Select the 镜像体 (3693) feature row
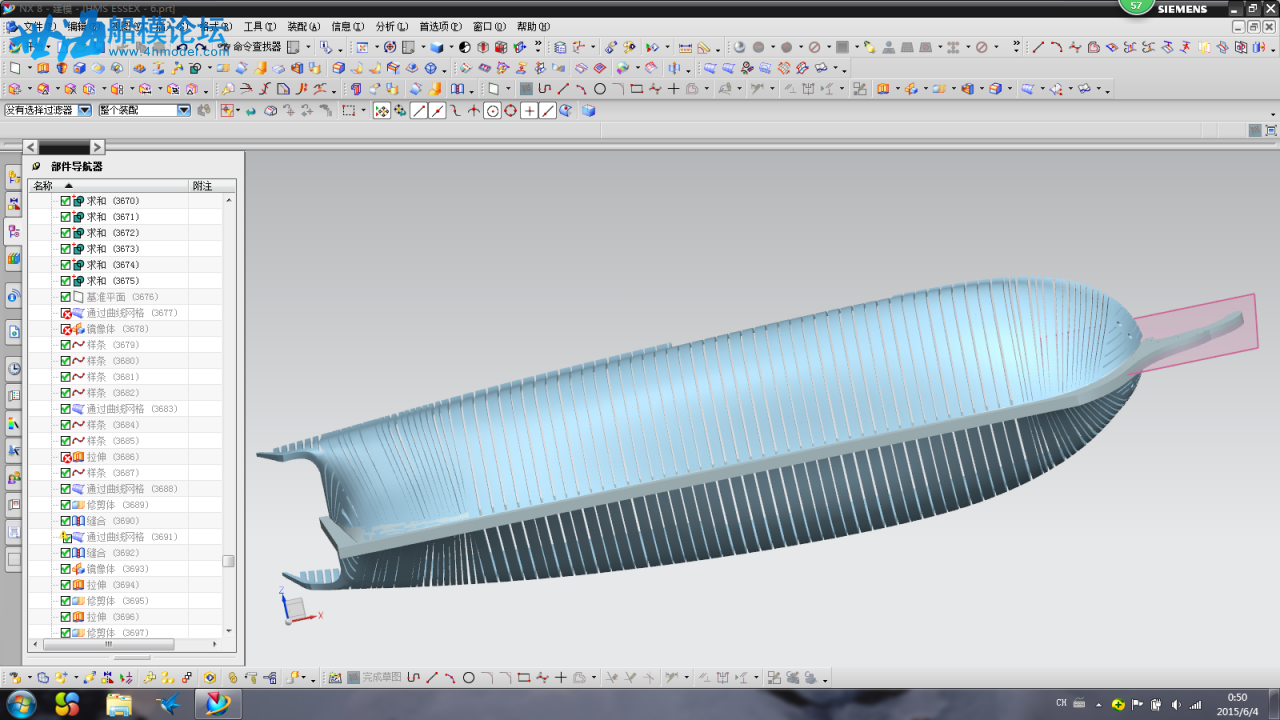This screenshot has height=720, width=1280. pyautogui.click(x=117, y=569)
